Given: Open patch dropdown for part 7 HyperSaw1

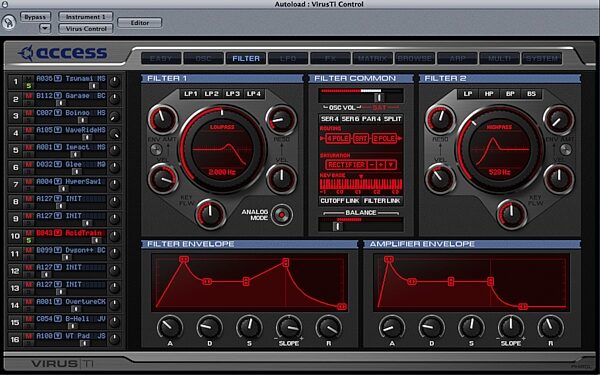Looking at the screenshot, I should (x=58, y=181).
